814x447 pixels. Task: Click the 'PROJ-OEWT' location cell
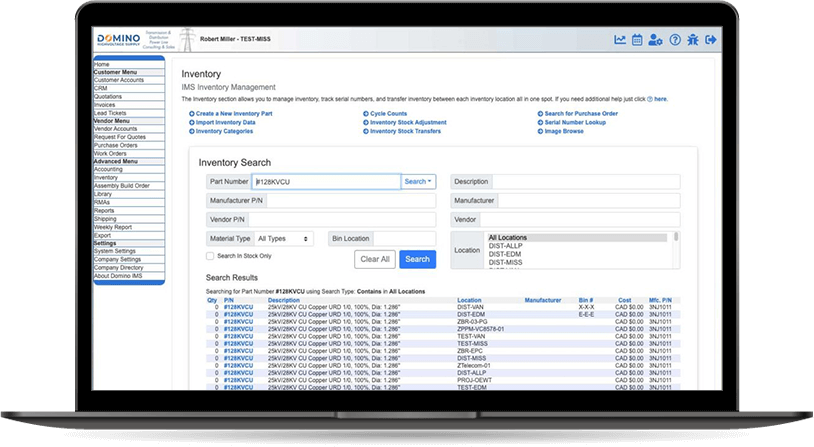[474, 380]
